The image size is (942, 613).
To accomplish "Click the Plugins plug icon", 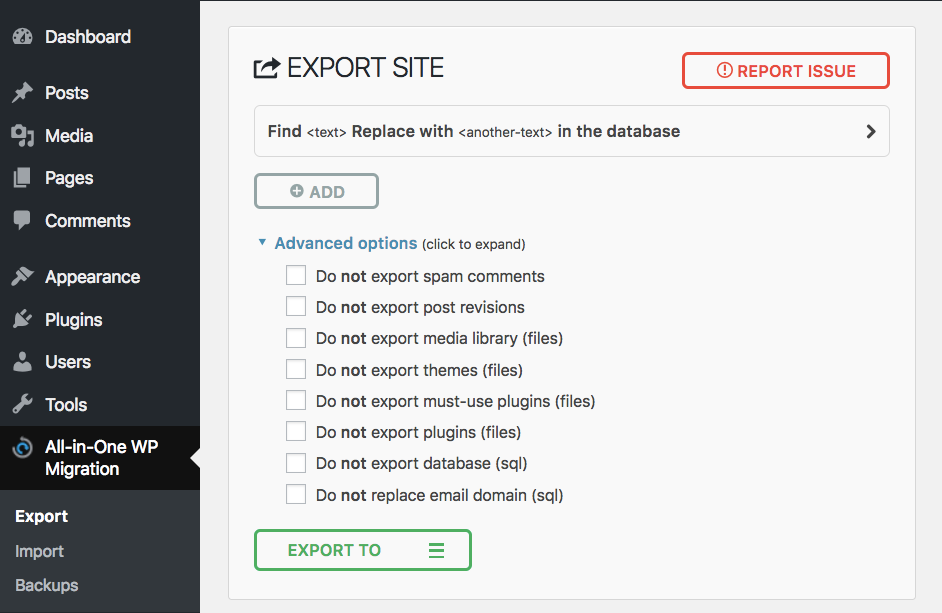I will [23, 319].
